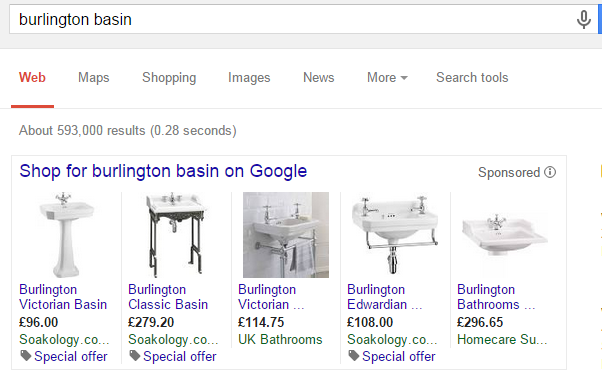Click the tag icon under Classic Basin

135,356
